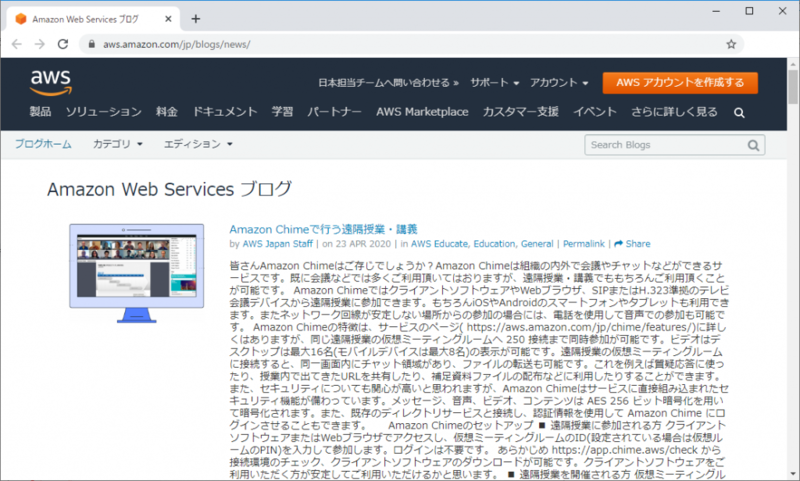Viewport: 800px width, 481px height.
Task: Open the ソリューション menu
Action: [x=104, y=112]
